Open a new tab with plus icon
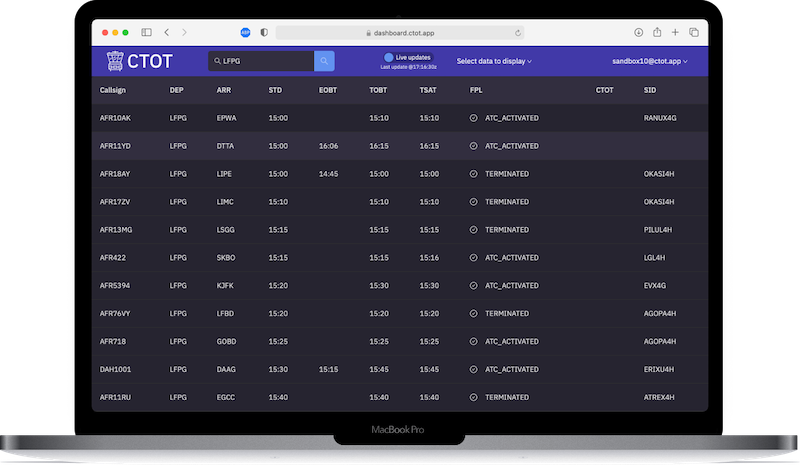800x465 pixels. [x=675, y=33]
